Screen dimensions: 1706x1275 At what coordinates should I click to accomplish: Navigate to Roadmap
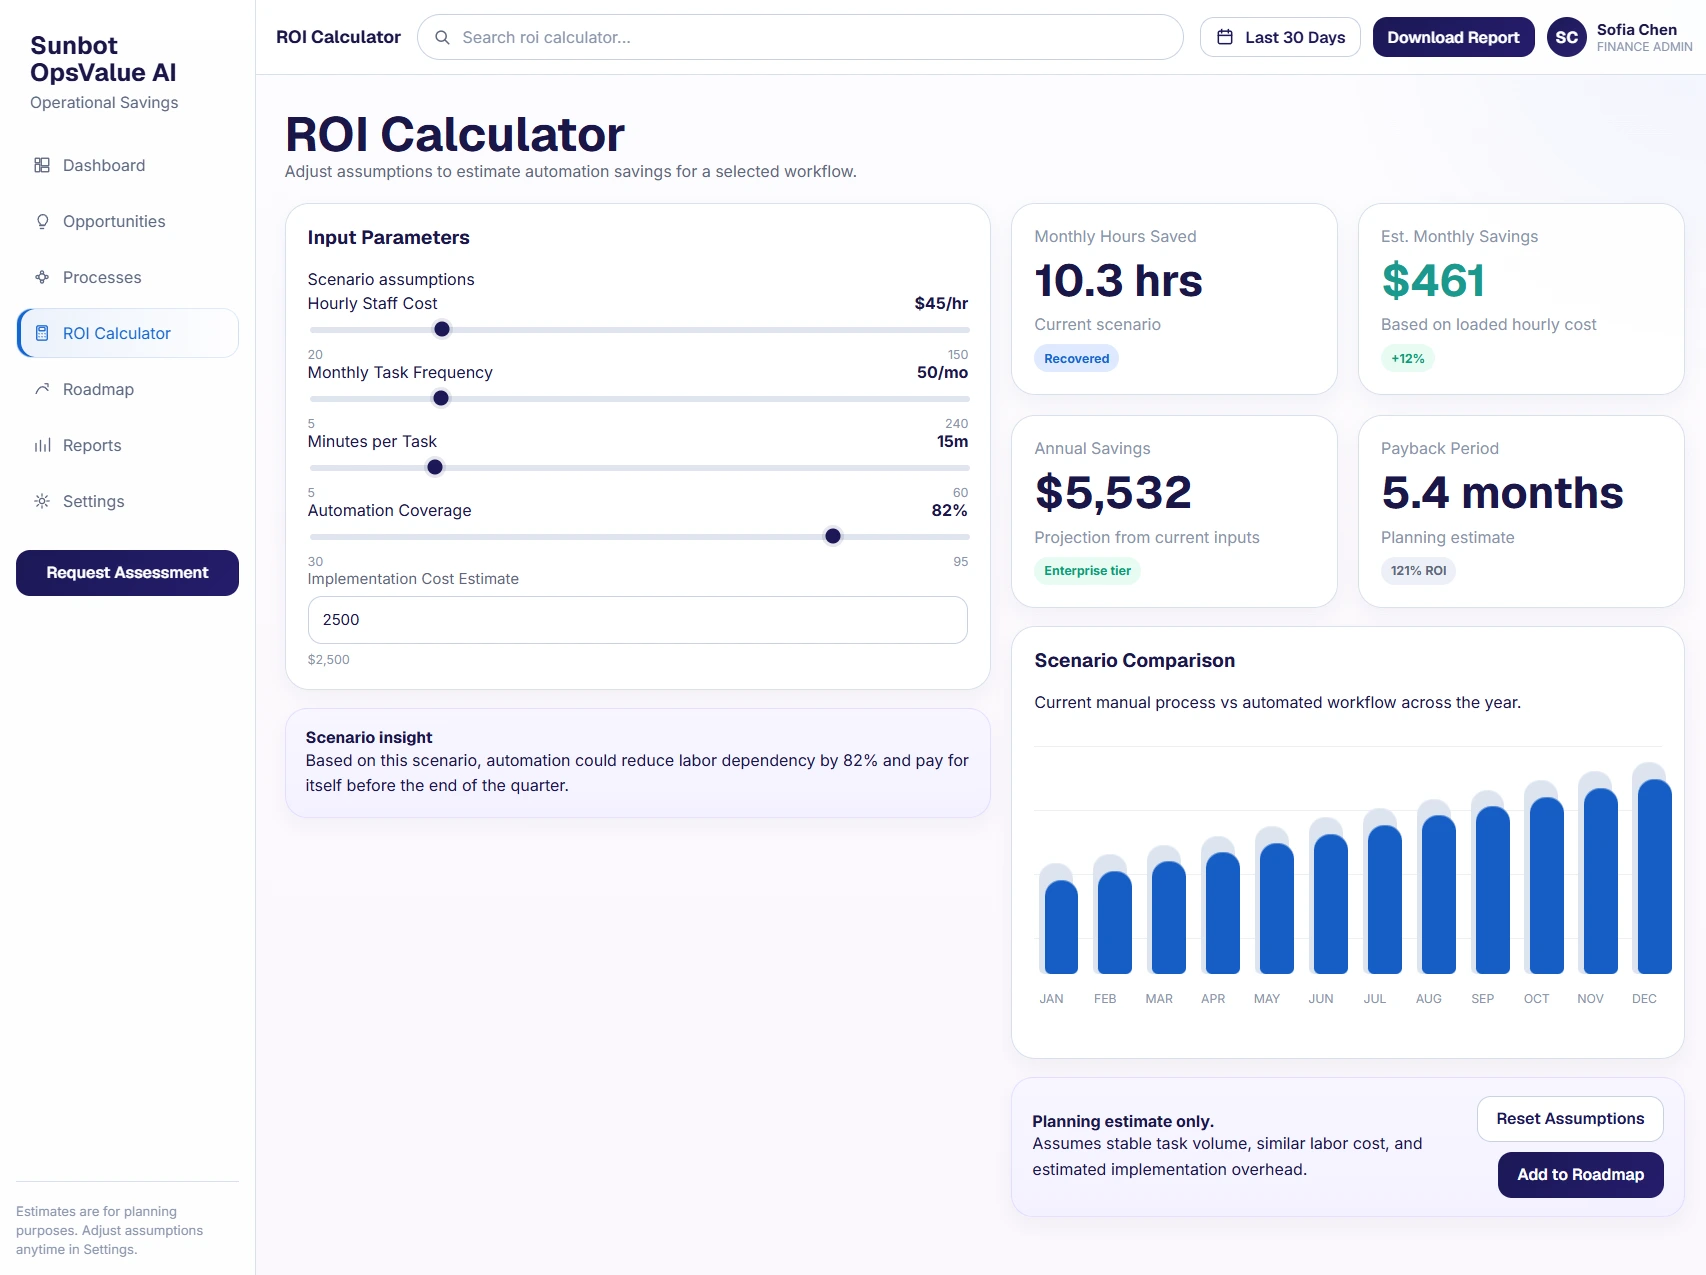point(128,389)
